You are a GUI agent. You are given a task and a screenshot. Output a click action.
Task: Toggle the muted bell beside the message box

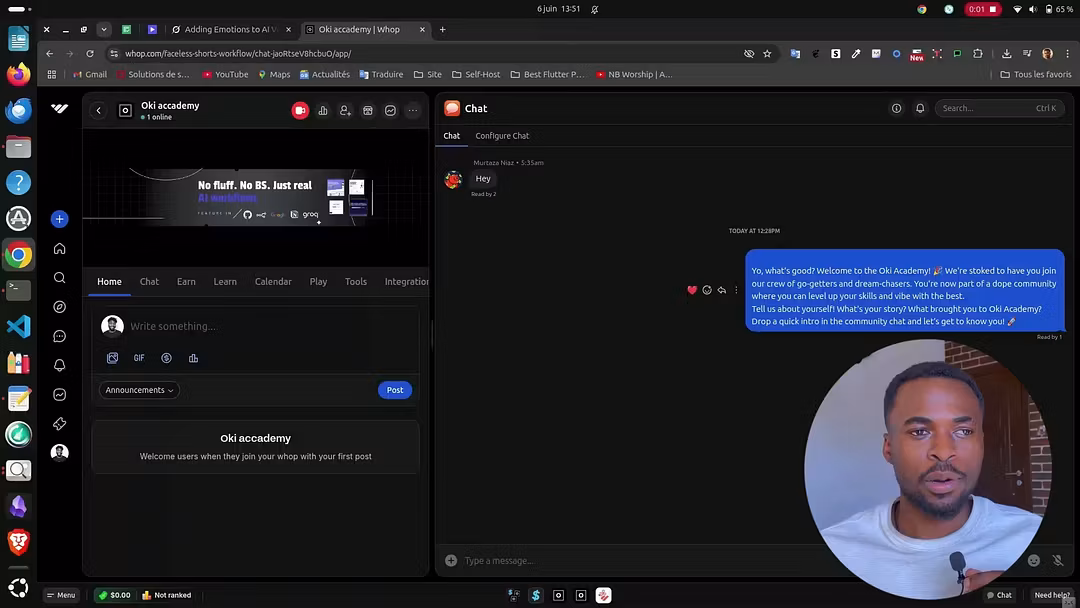click(1057, 560)
